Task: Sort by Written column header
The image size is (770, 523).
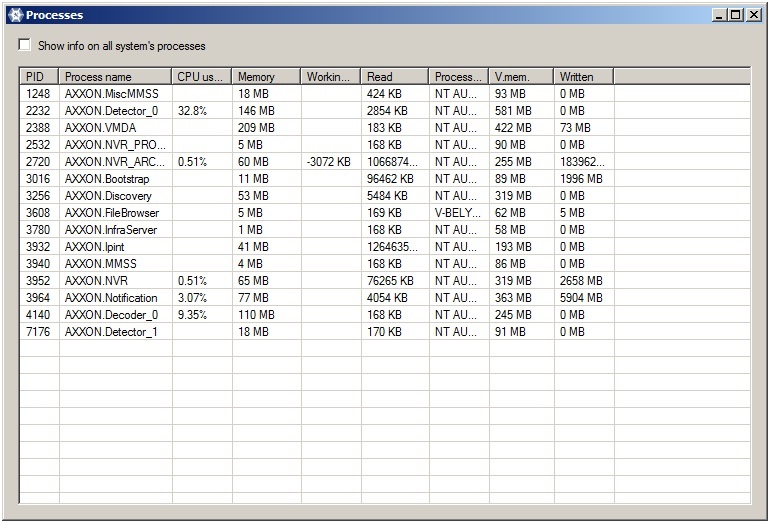Action: (x=584, y=77)
